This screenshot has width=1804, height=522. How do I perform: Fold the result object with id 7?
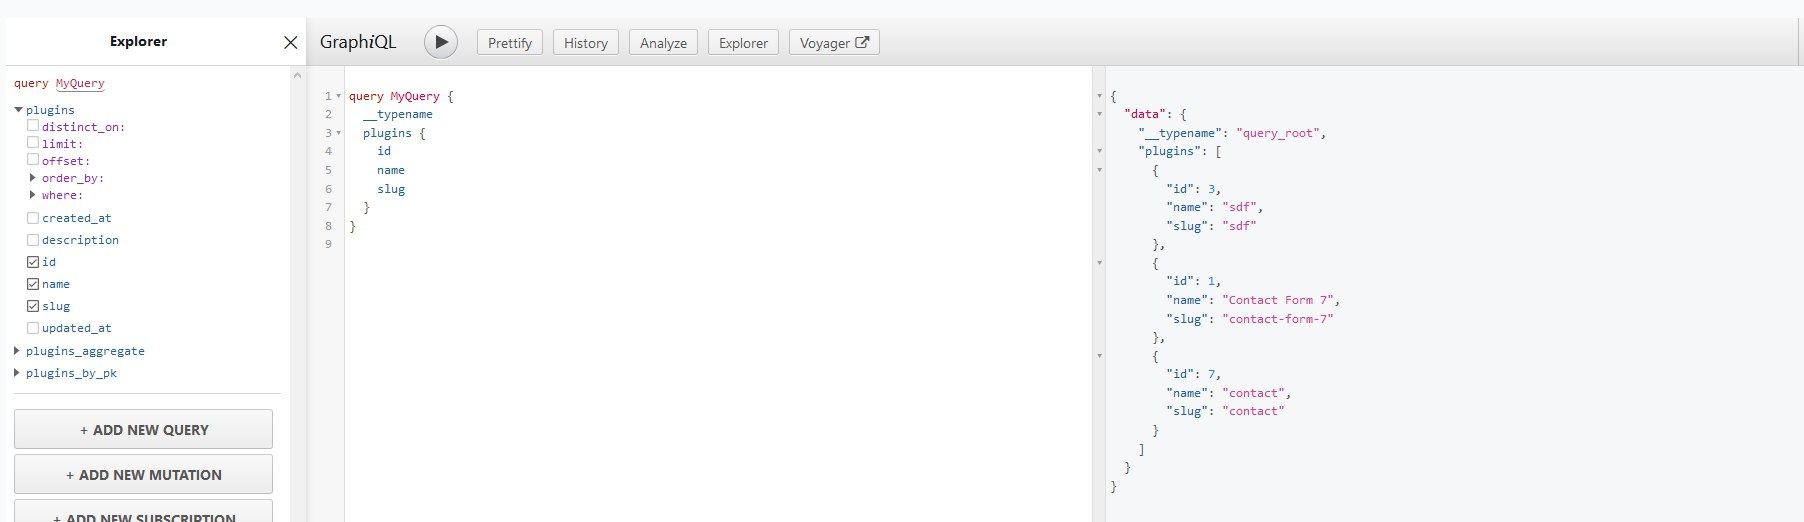click(1100, 356)
